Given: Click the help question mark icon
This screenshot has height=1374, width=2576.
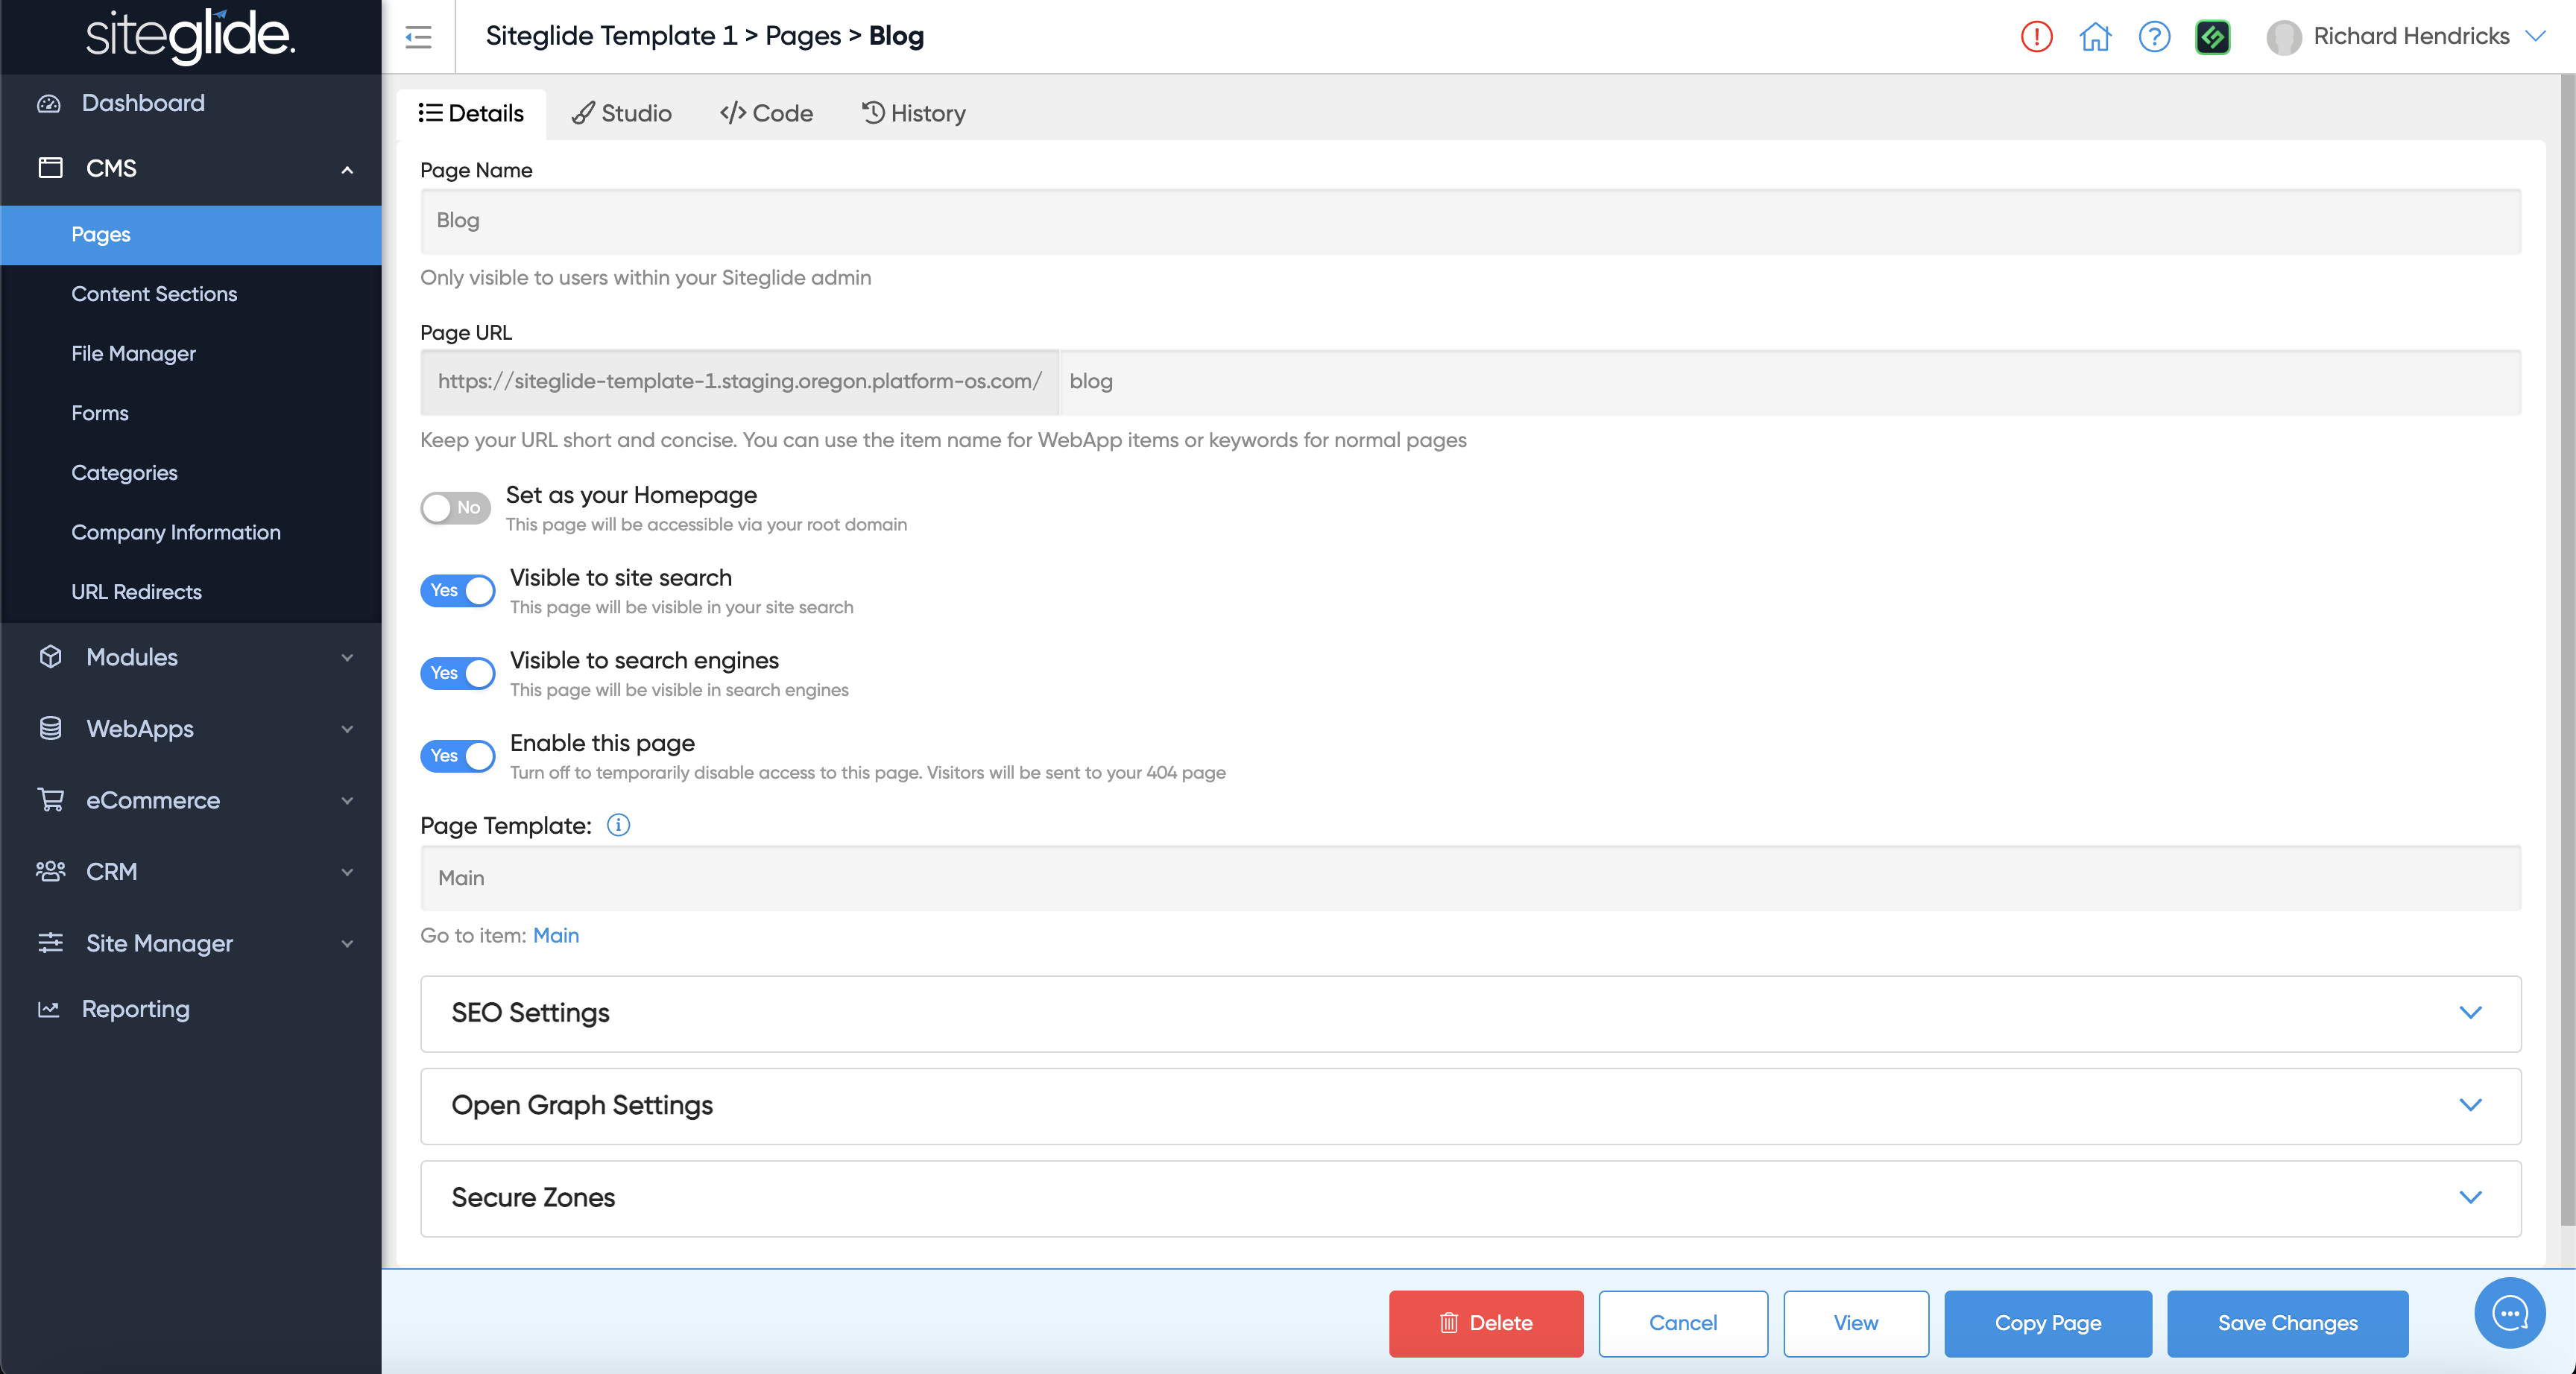Looking at the screenshot, I should (x=2154, y=37).
